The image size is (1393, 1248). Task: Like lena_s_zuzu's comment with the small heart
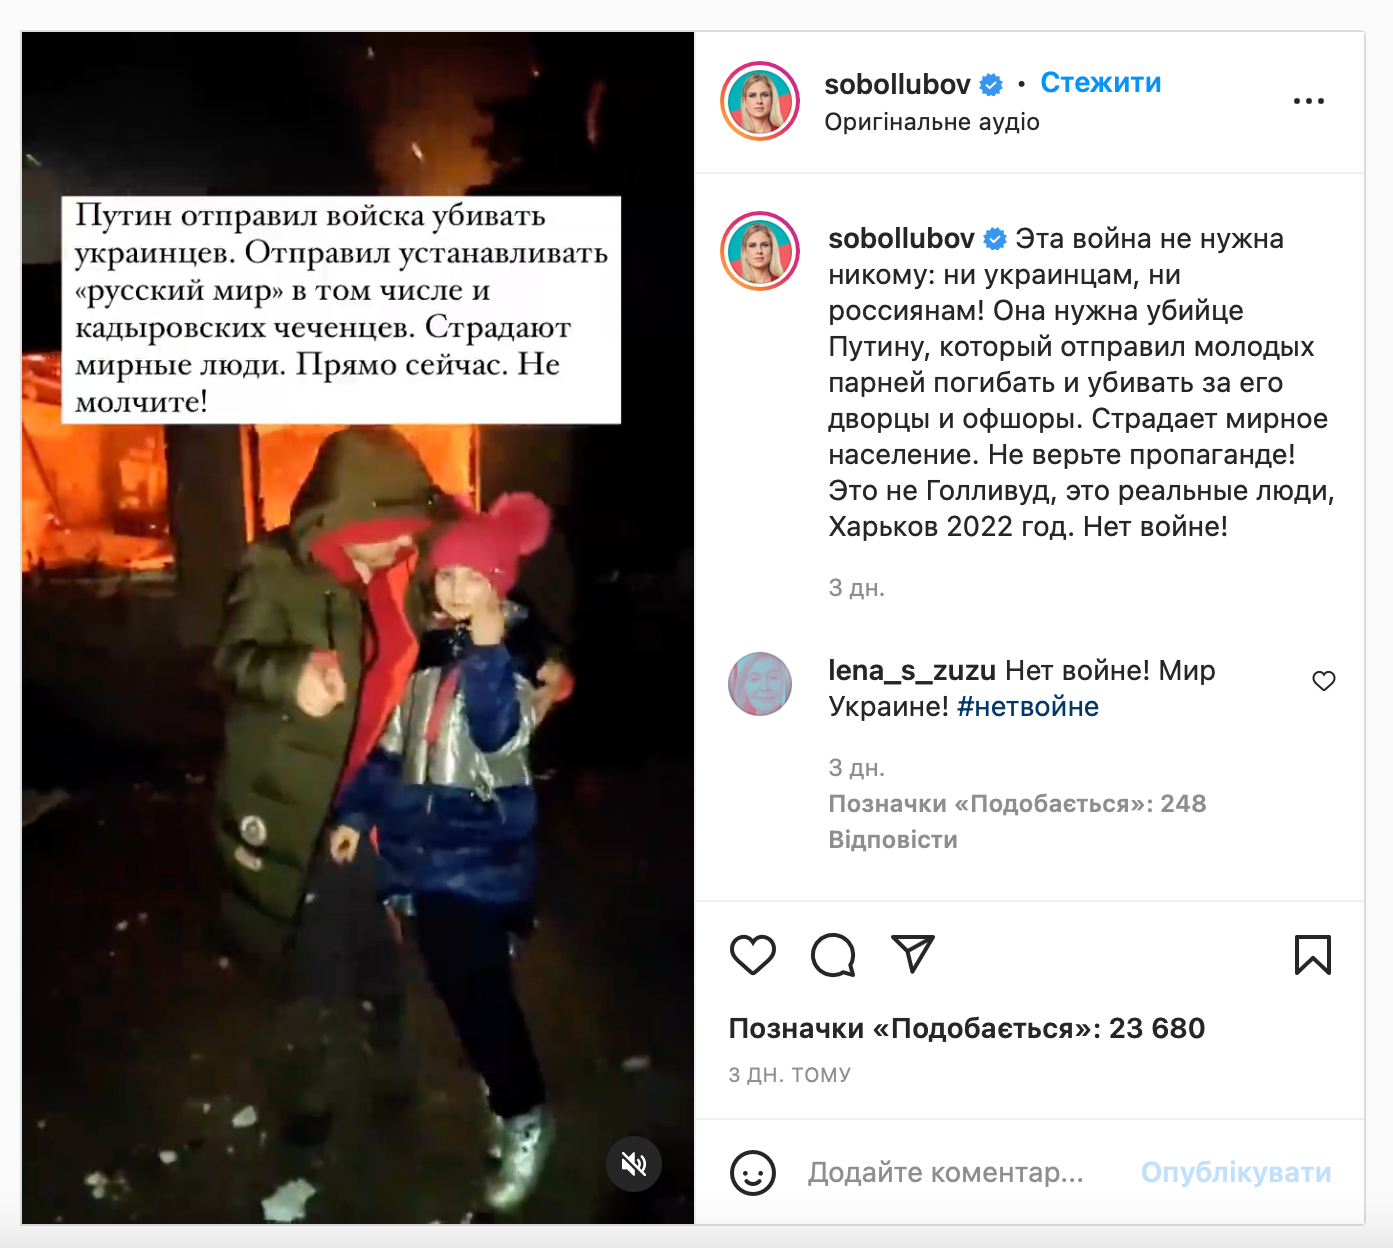(x=1324, y=681)
